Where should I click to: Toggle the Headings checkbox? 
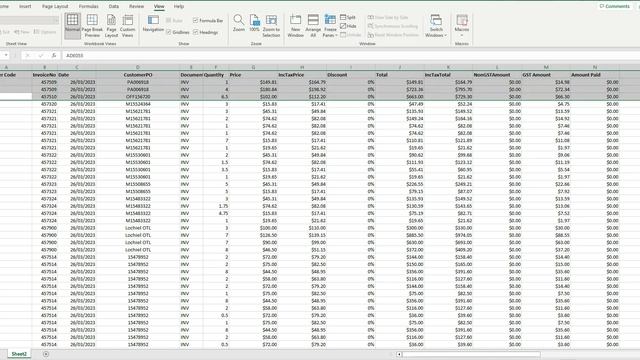coord(196,32)
